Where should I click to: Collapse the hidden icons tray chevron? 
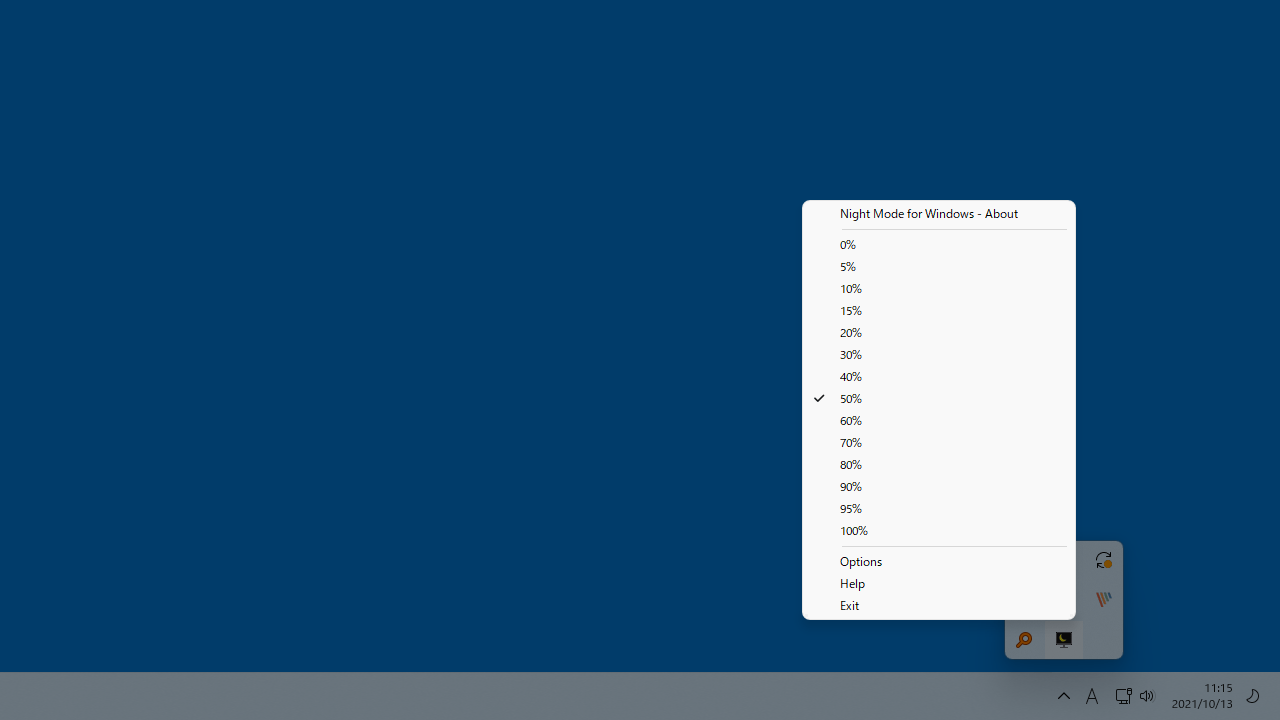(x=1064, y=696)
